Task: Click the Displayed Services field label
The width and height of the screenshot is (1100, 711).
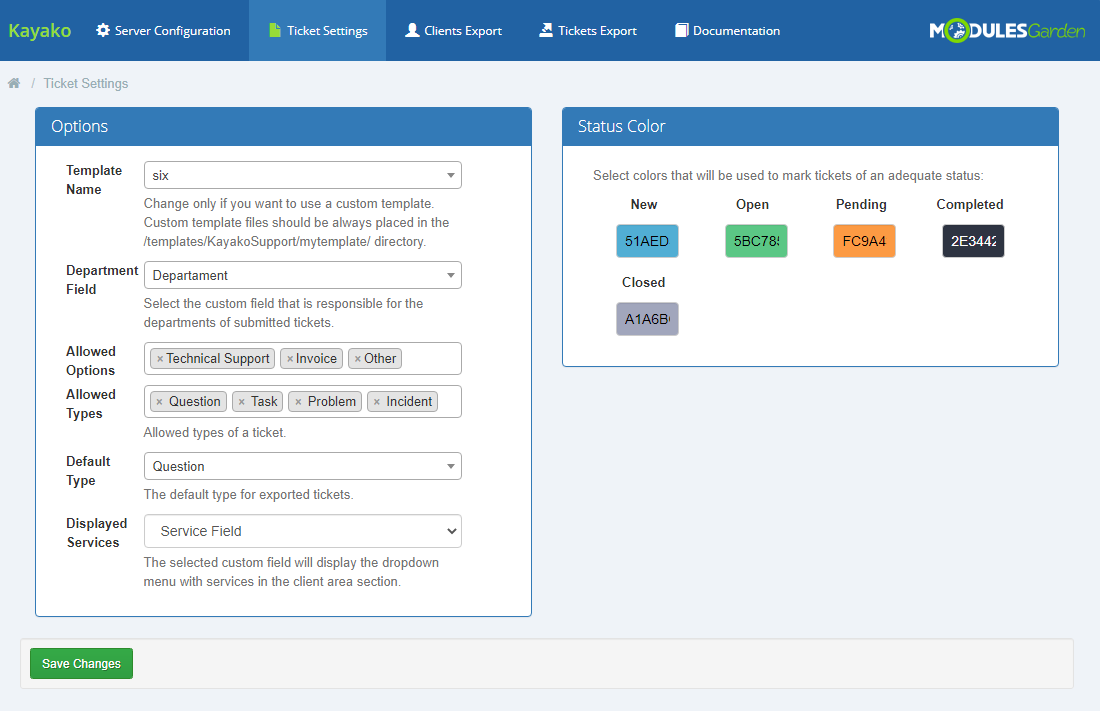Action: pyautogui.click(x=97, y=533)
